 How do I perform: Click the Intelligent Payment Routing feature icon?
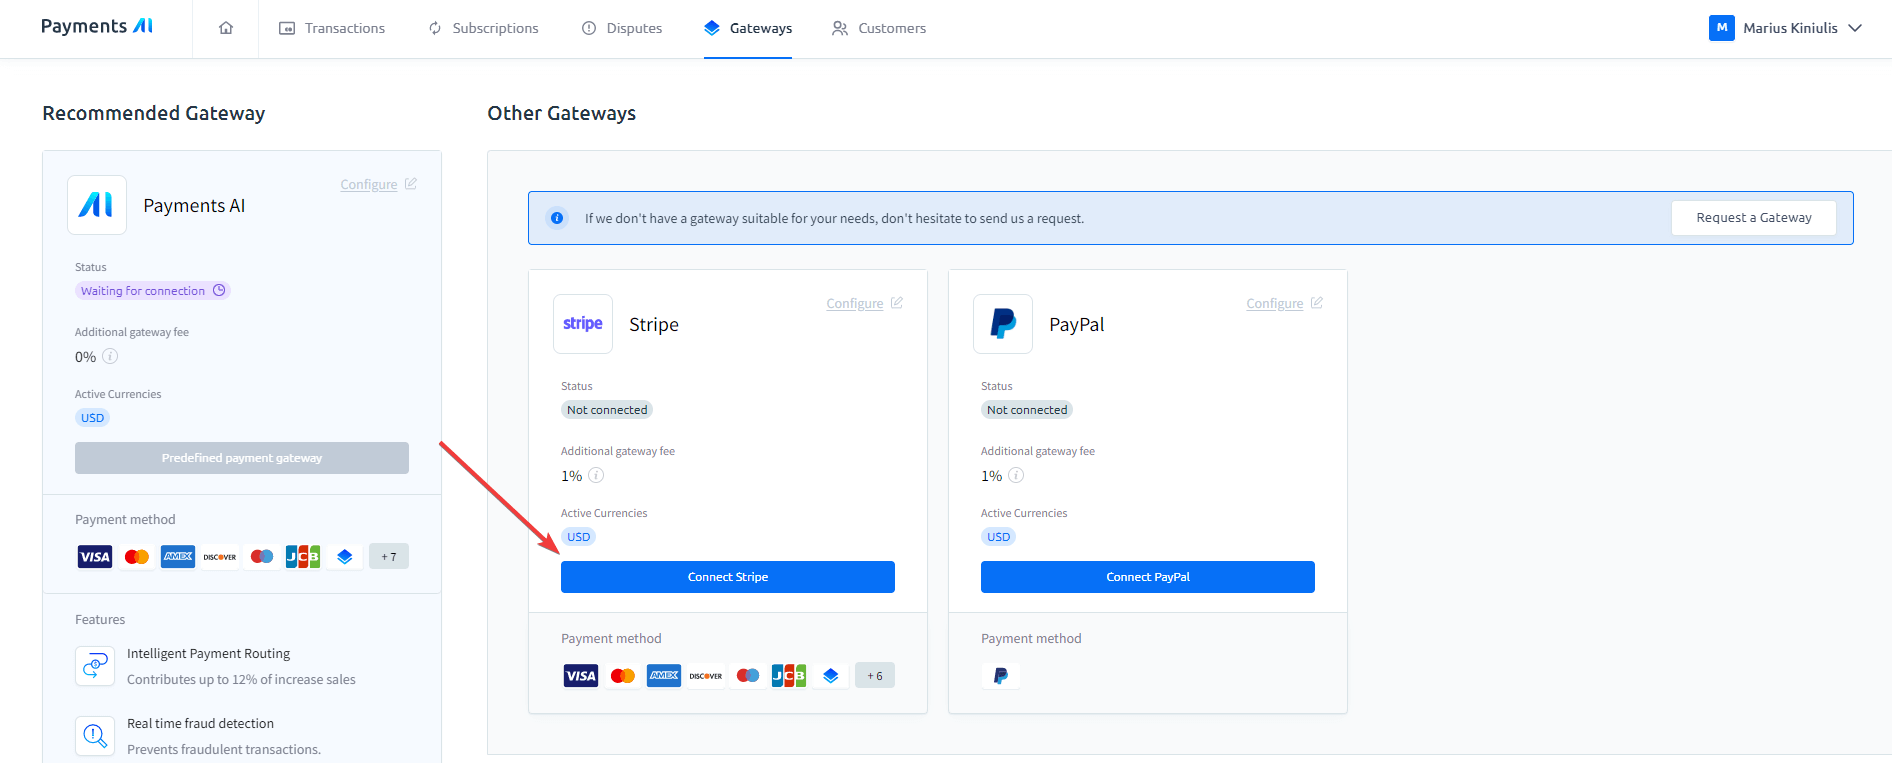95,666
